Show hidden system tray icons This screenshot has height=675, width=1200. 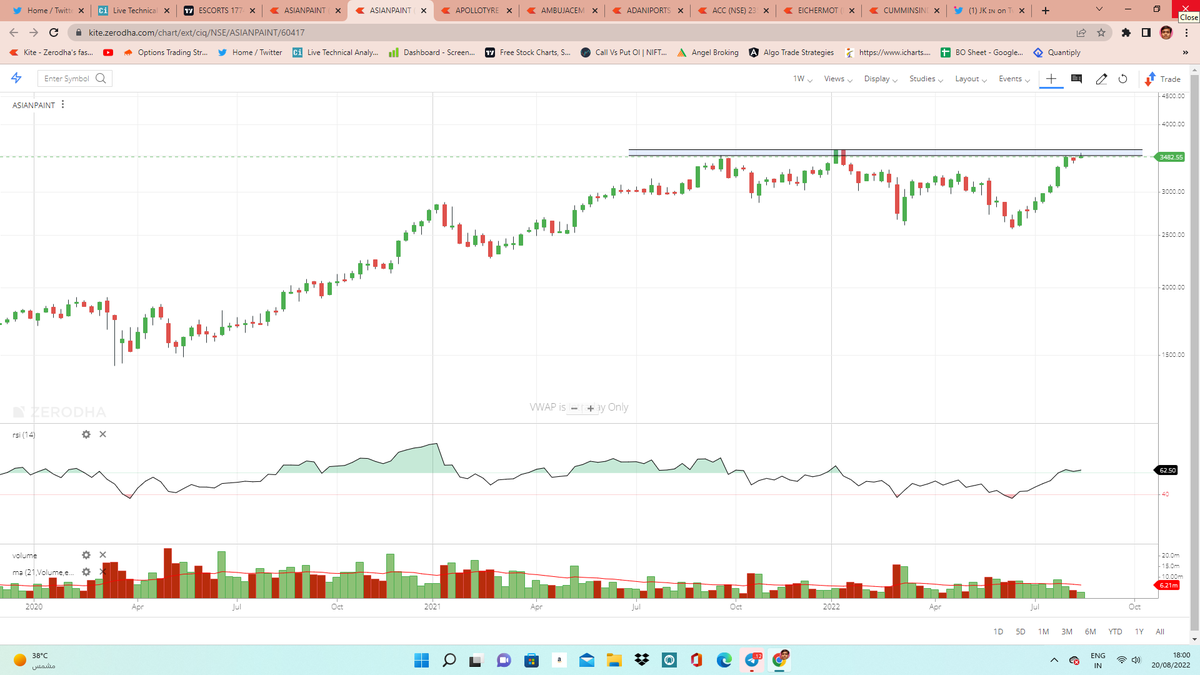[x=1056, y=660]
